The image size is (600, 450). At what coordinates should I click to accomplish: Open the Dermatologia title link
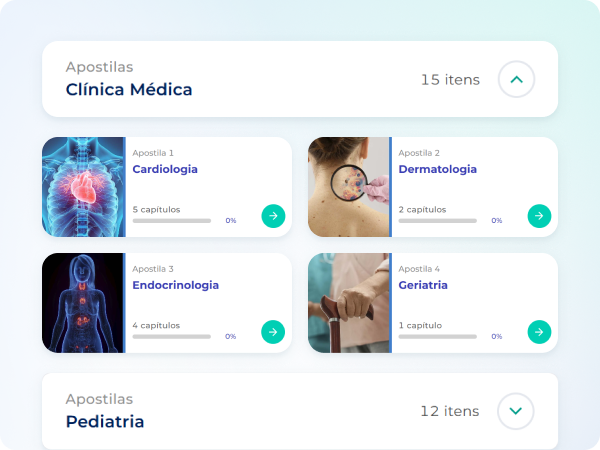(x=437, y=169)
